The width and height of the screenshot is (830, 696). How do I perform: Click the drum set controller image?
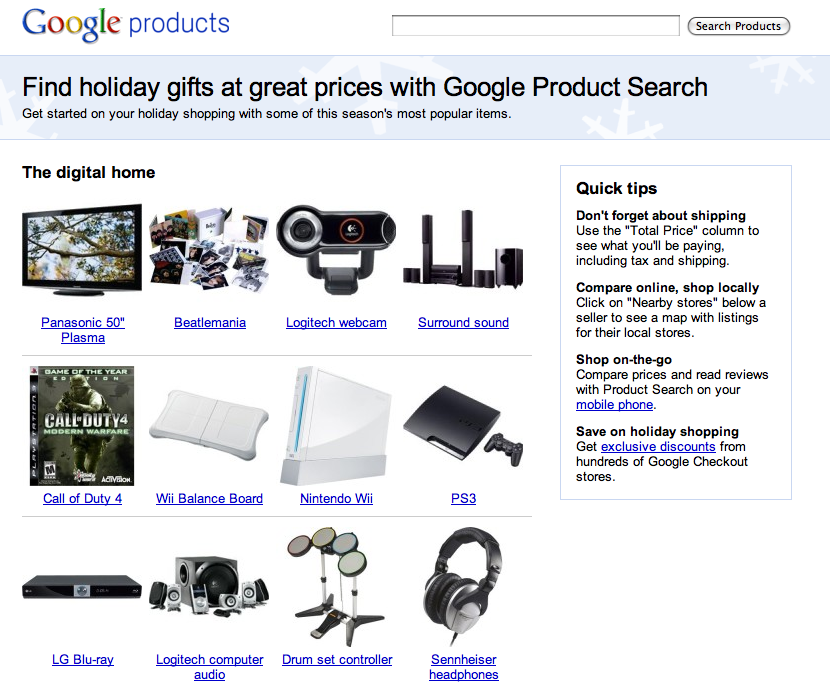point(336,587)
